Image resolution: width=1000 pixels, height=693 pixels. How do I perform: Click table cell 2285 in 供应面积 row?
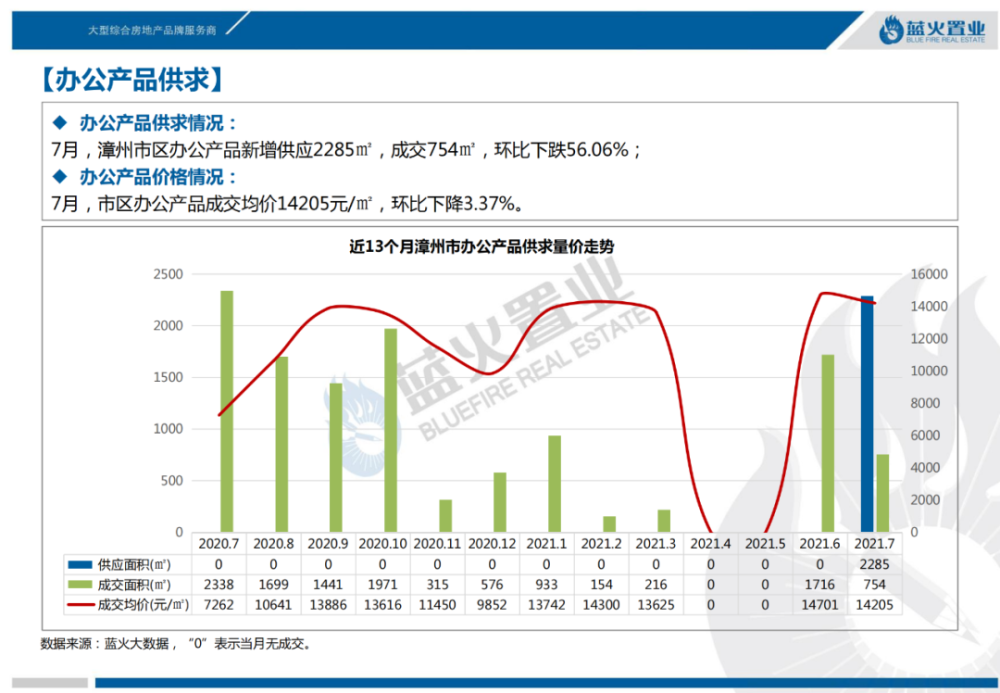tap(874, 564)
